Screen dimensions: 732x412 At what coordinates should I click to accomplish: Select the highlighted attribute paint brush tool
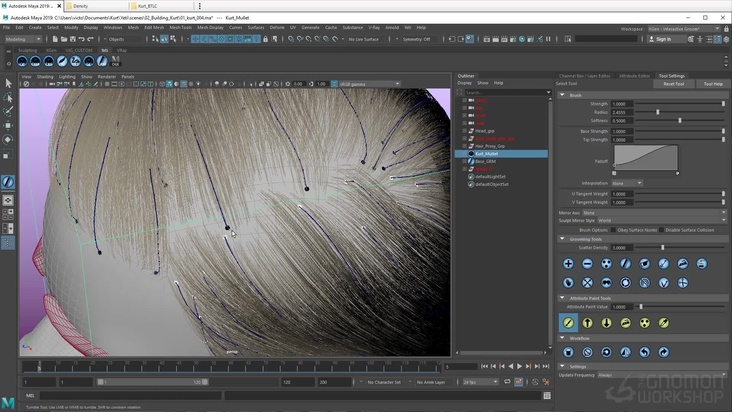click(568, 323)
